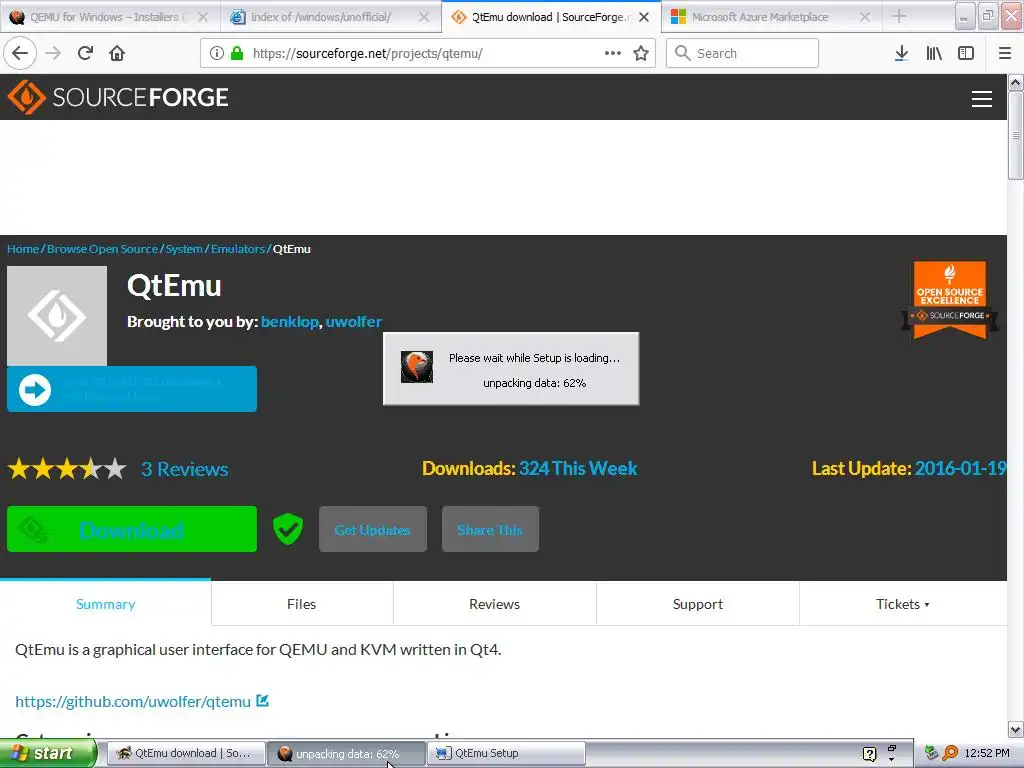The image size is (1024, 768).
Task: Click the green shield checkmark icon
Action: (287, 528)
